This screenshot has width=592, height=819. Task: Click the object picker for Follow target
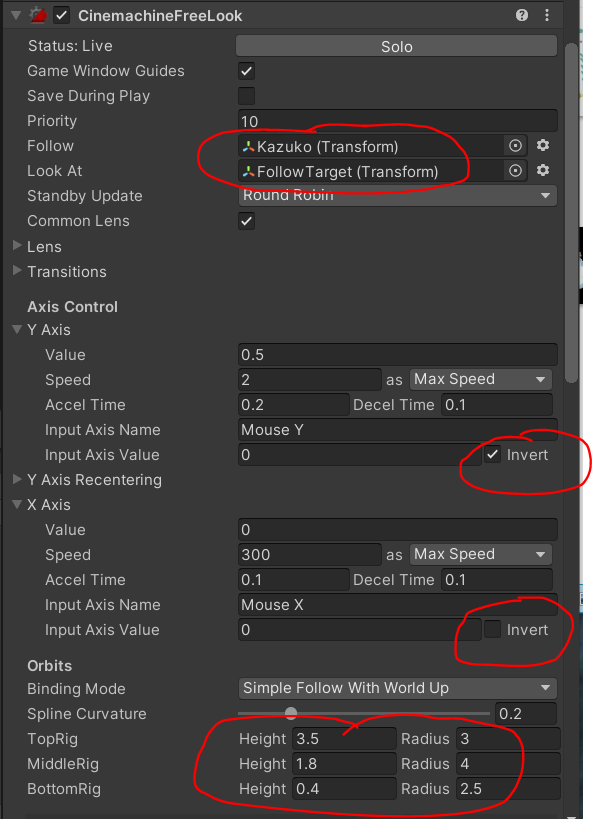[x=515, y=146]
